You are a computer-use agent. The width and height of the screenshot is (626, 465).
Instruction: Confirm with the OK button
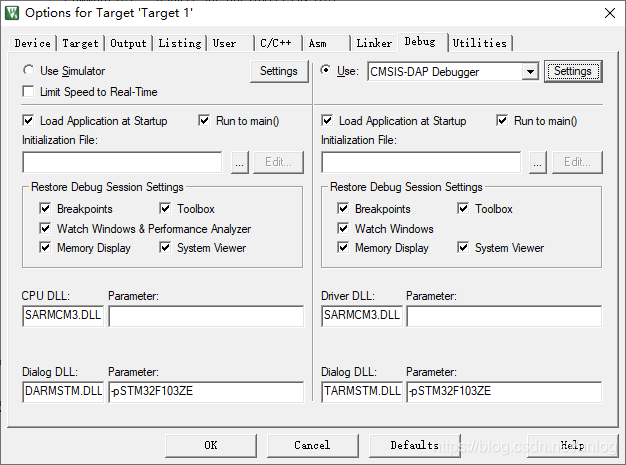tap(211, 445)
